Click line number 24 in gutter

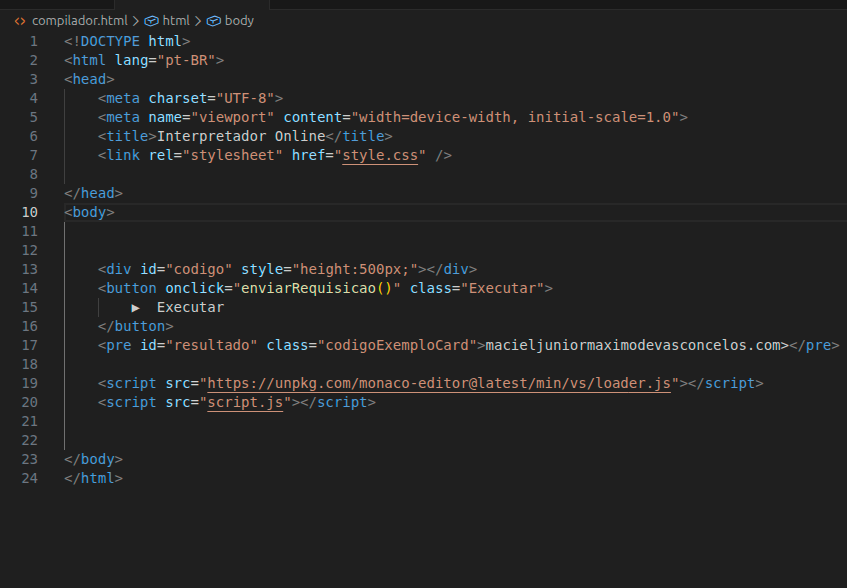coord(30,478)
